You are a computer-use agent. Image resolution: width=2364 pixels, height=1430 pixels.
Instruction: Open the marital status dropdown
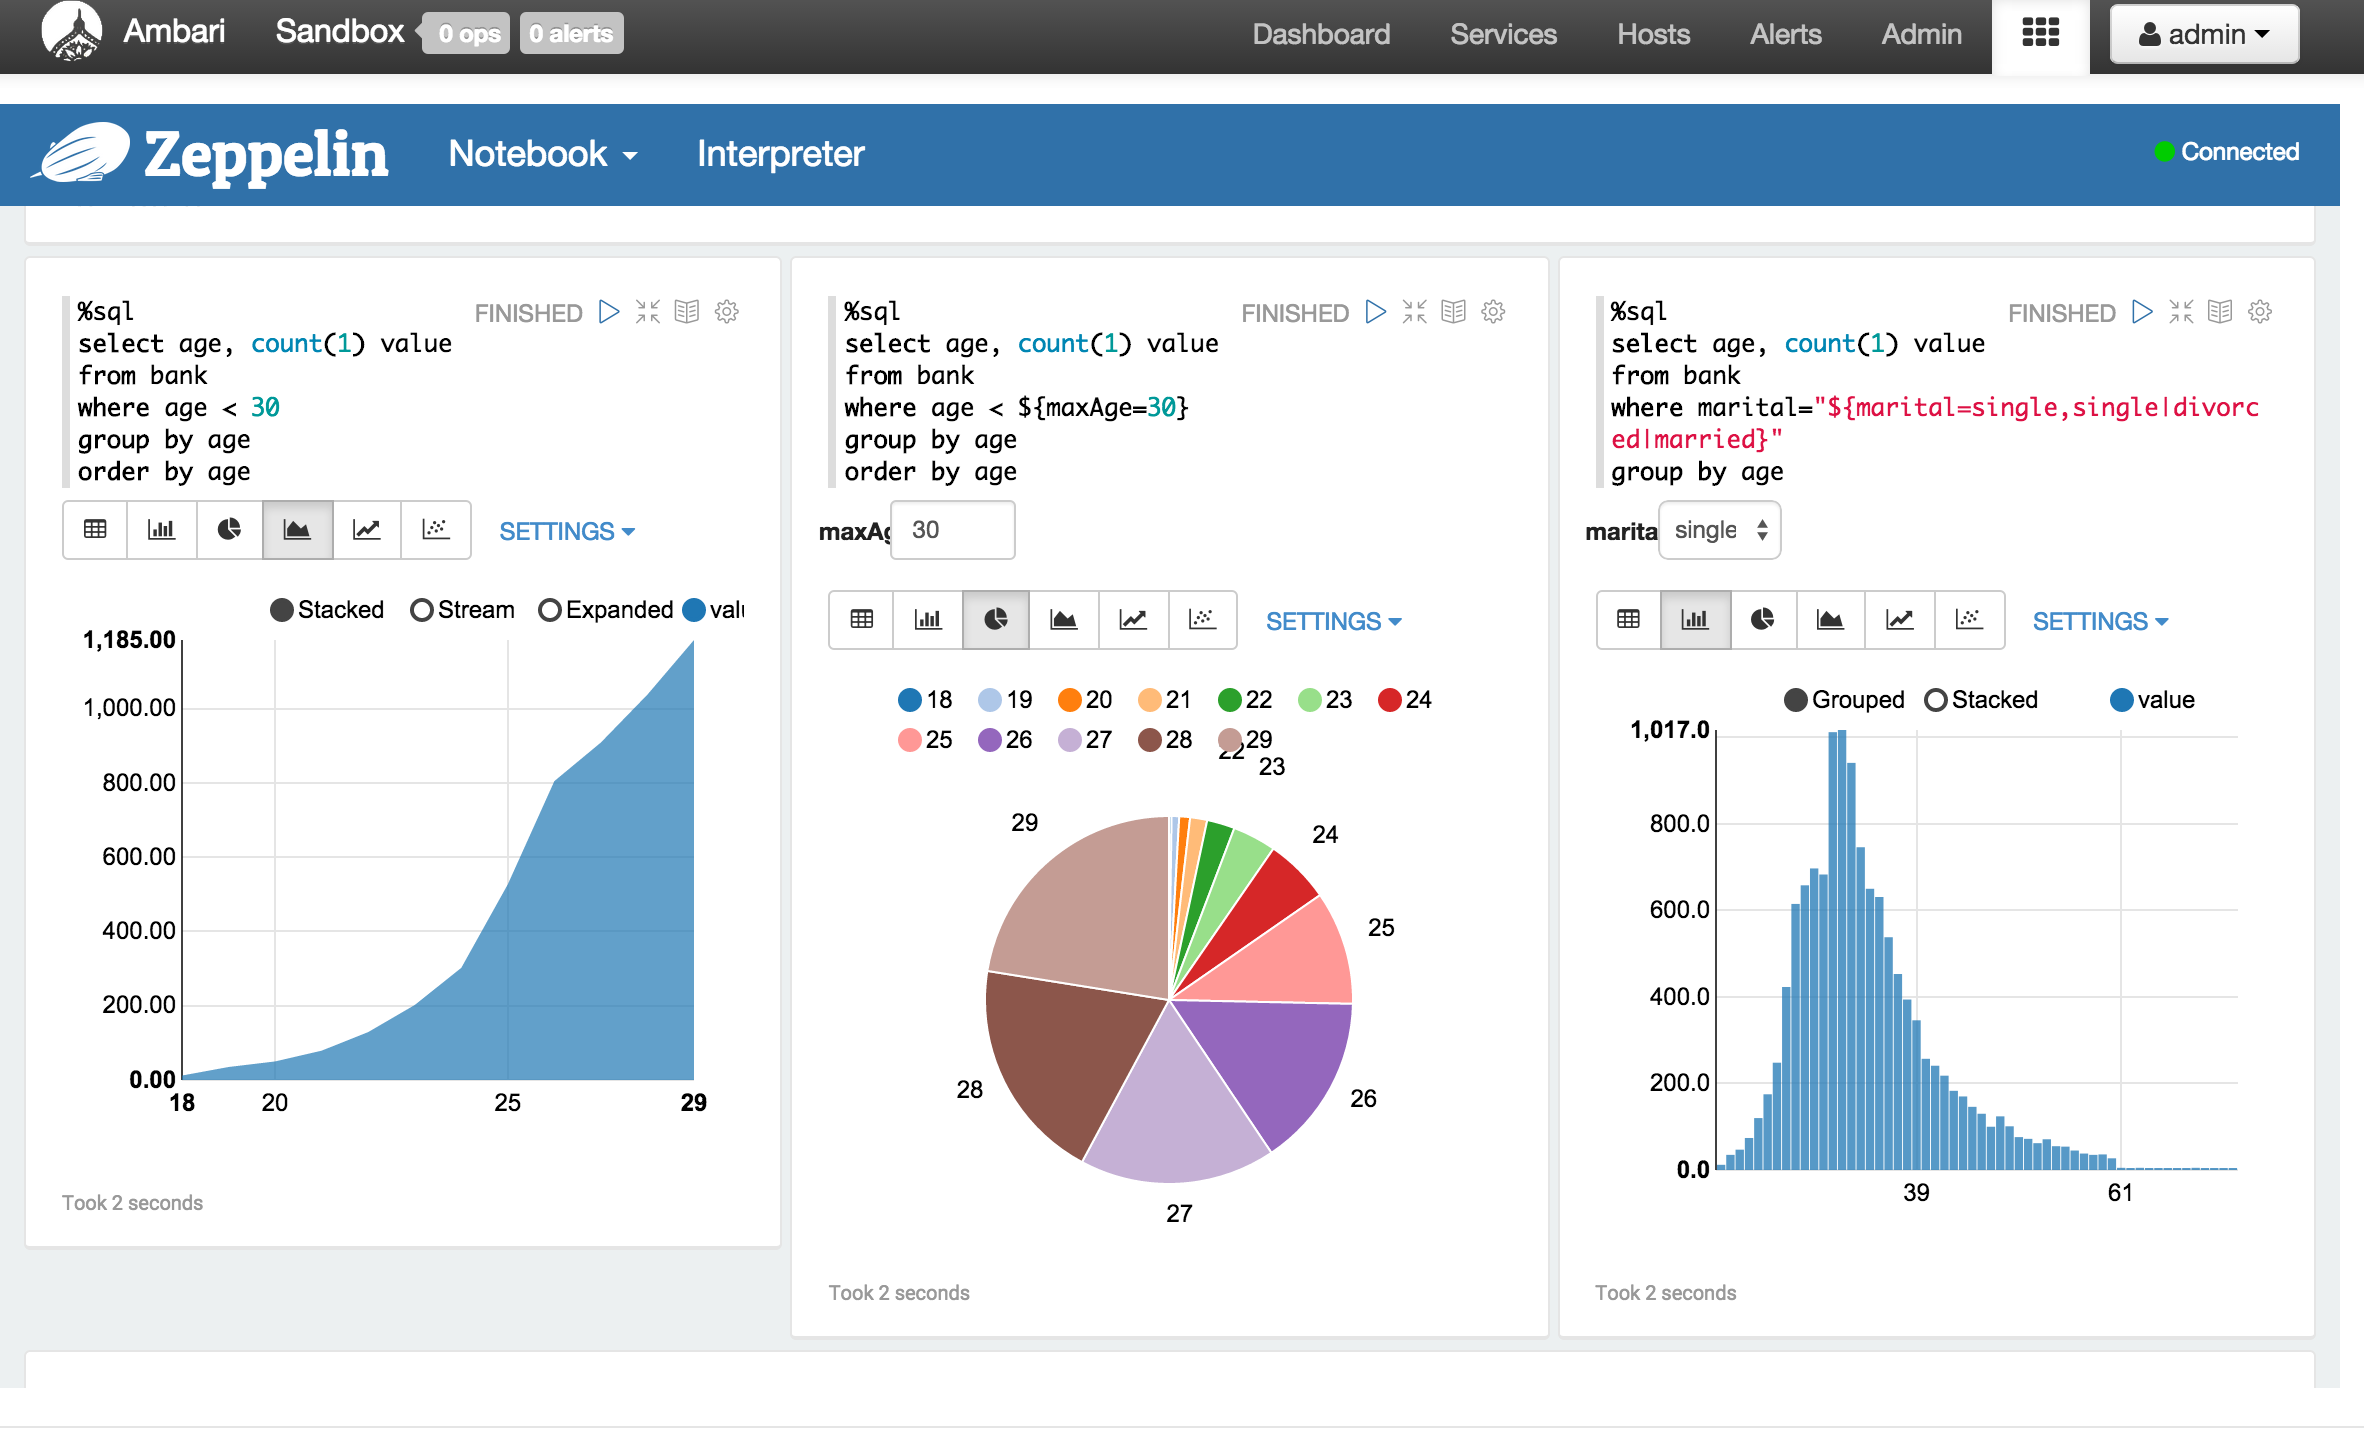[x=1719, y=530]
